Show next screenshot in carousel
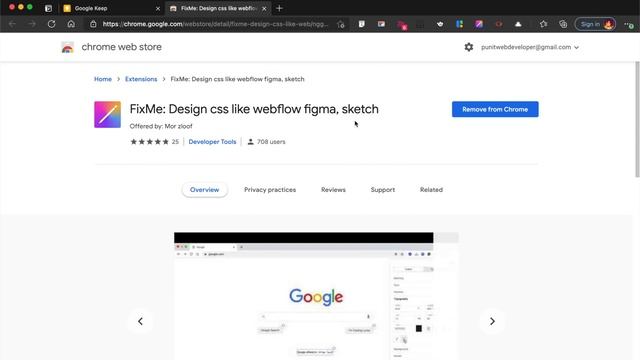This screenshot has height=360, width=640. [492, 321]
